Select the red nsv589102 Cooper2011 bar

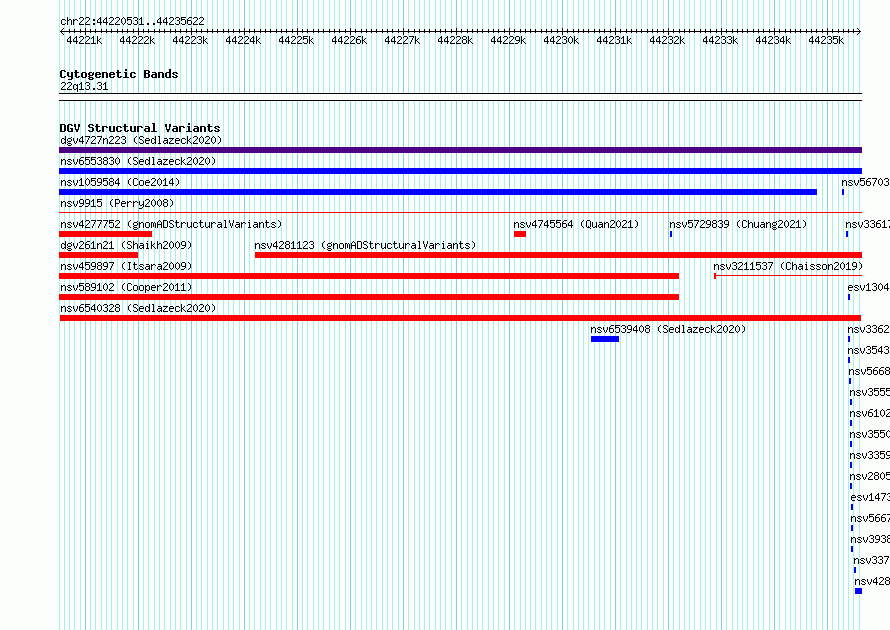pyautogui.click(x=369, y=297)
